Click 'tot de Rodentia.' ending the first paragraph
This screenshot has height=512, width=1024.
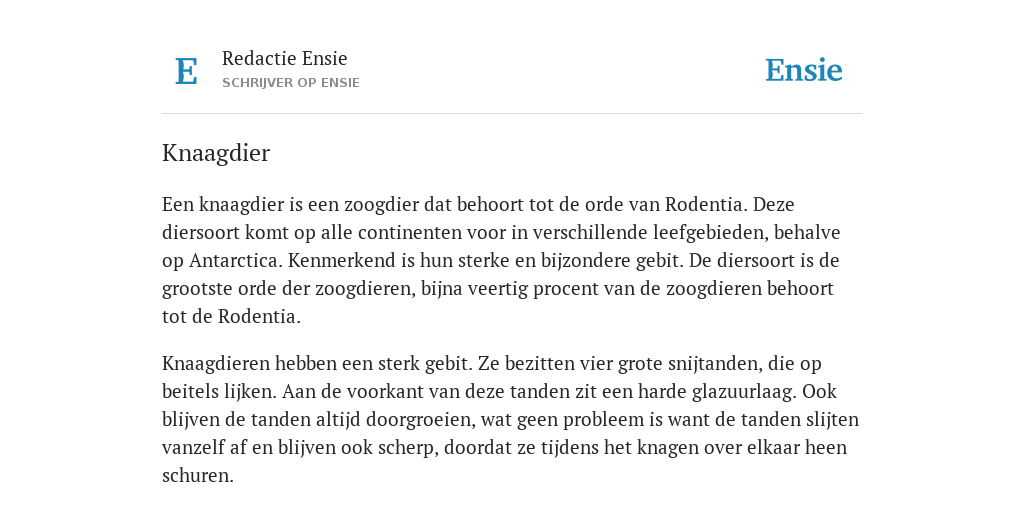point(231,317)
